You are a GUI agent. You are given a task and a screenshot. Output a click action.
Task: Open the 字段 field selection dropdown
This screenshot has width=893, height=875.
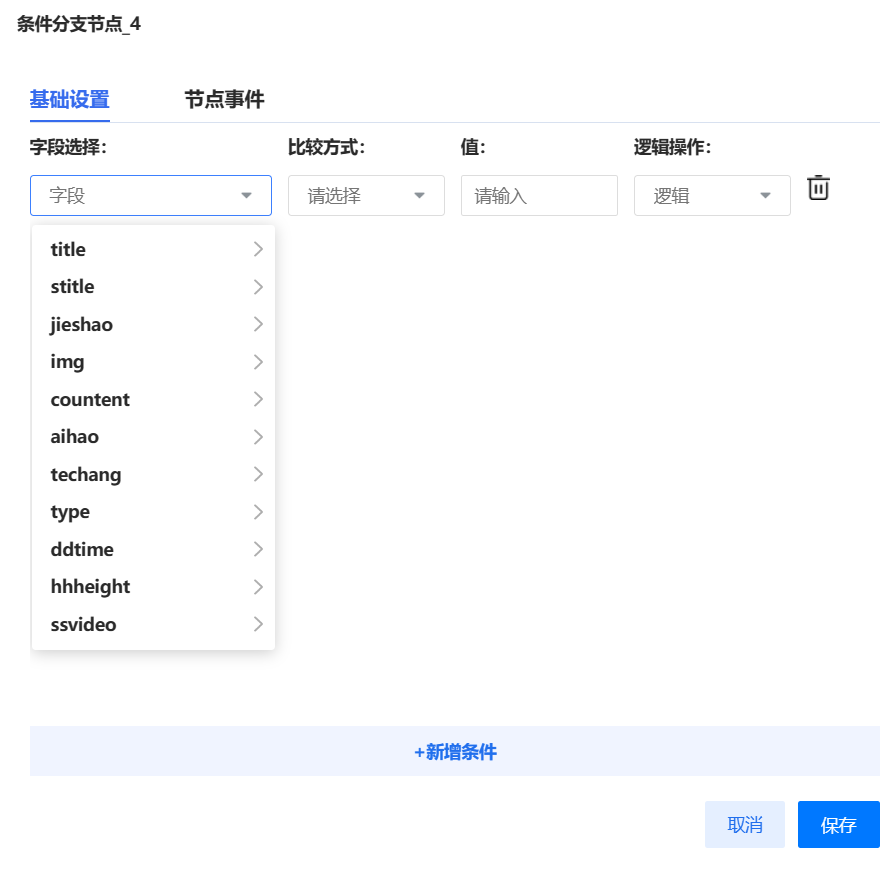click(x=151, y=196)
